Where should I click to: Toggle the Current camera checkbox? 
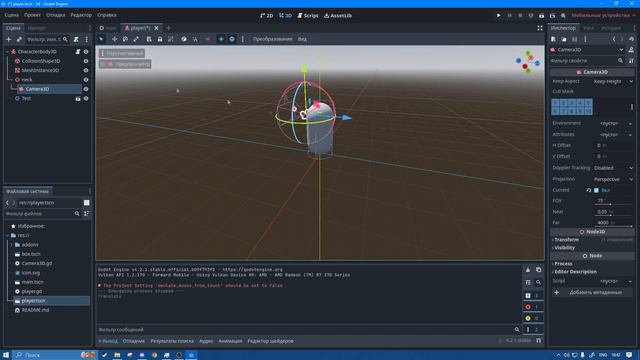point(596,190)
